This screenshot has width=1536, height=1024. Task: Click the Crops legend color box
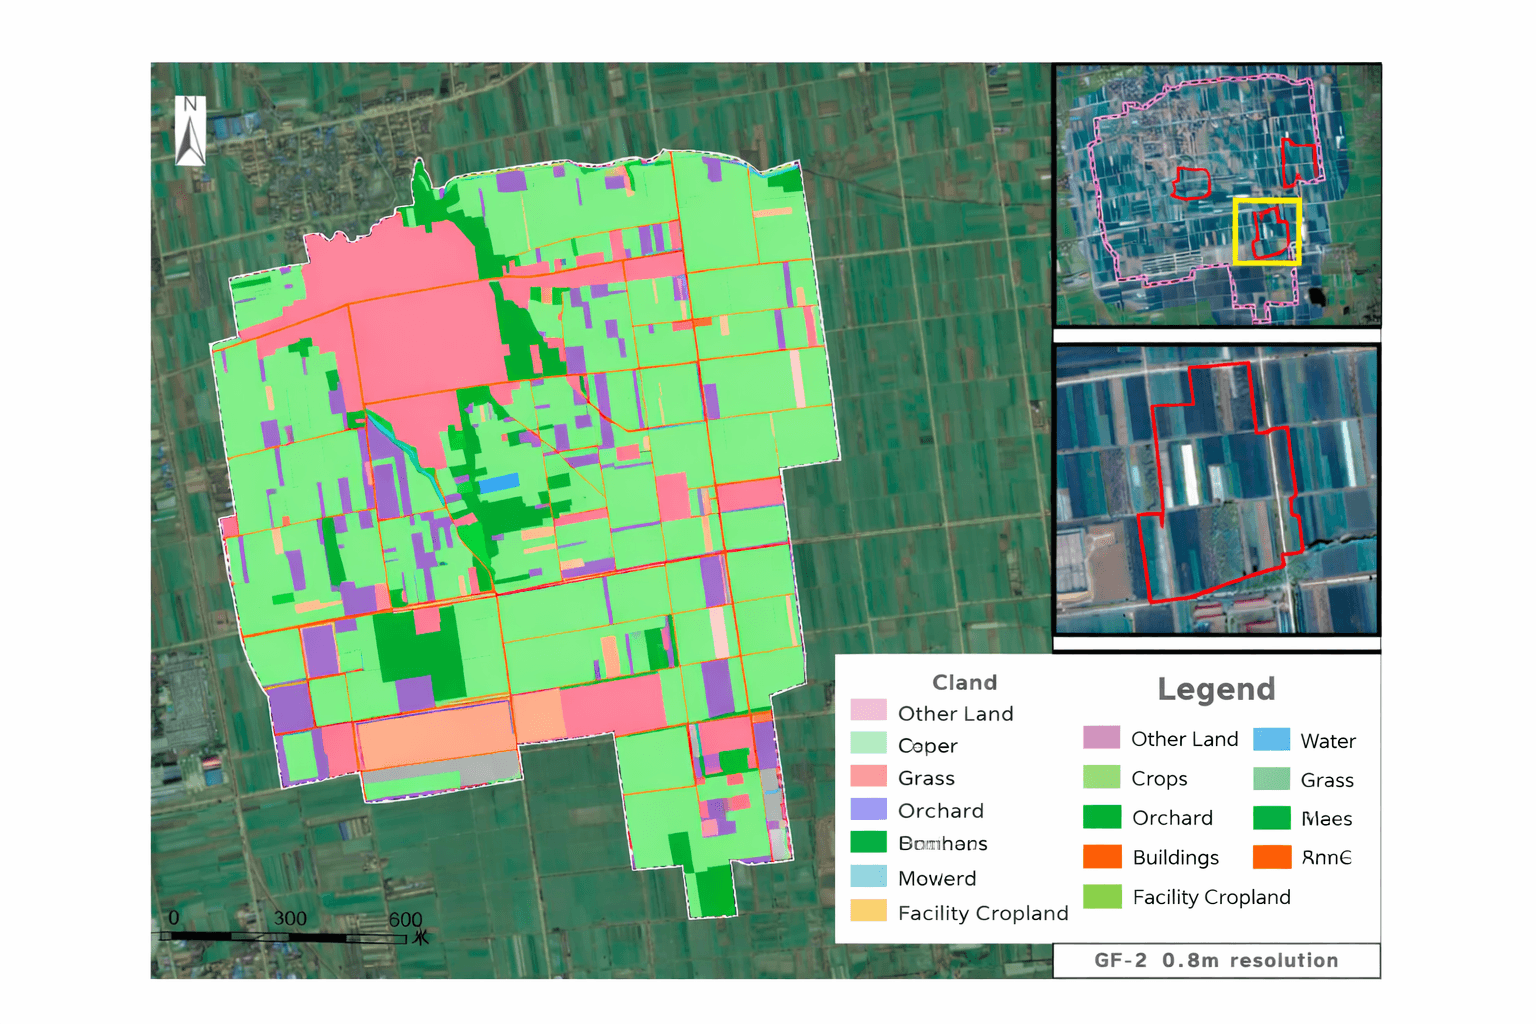click(1102, 778)
